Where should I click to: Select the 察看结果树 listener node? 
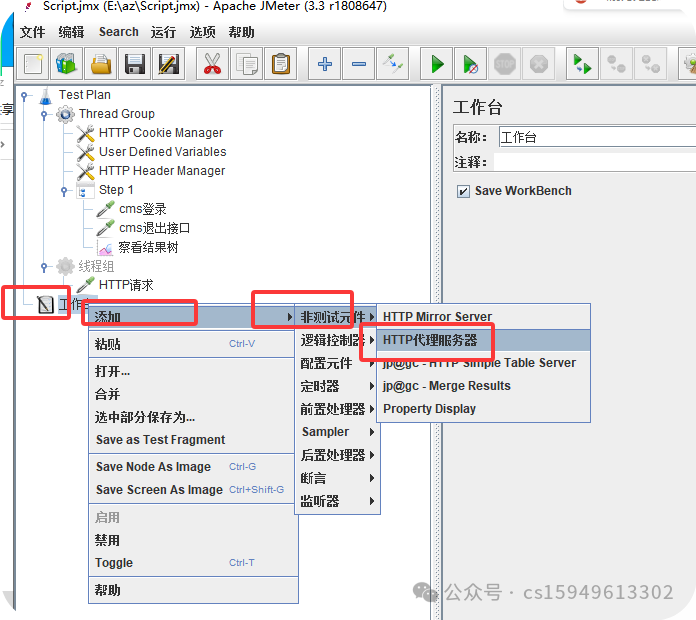click(x=148, y=248)
